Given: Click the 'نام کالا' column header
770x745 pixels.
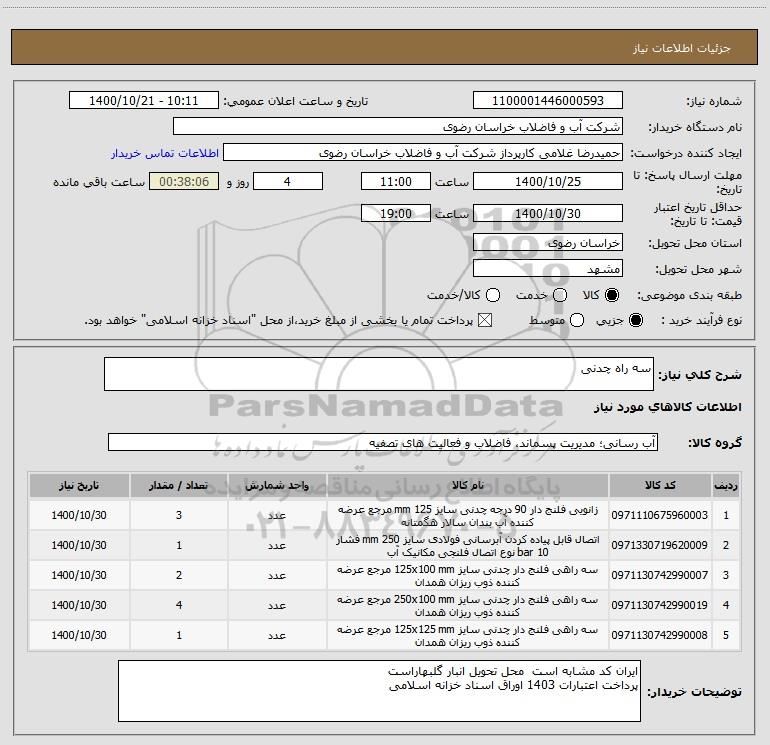Looking at the screenshot, I should pyautogui.click(x=468, y=485).
